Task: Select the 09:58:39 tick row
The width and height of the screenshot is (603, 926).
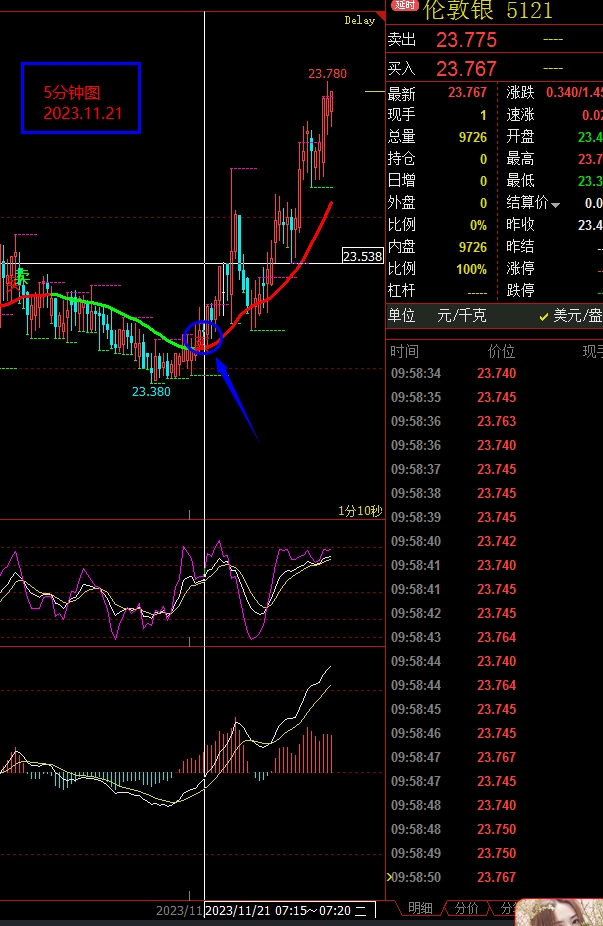Action: pyautogui.click(x=494, y=517)
